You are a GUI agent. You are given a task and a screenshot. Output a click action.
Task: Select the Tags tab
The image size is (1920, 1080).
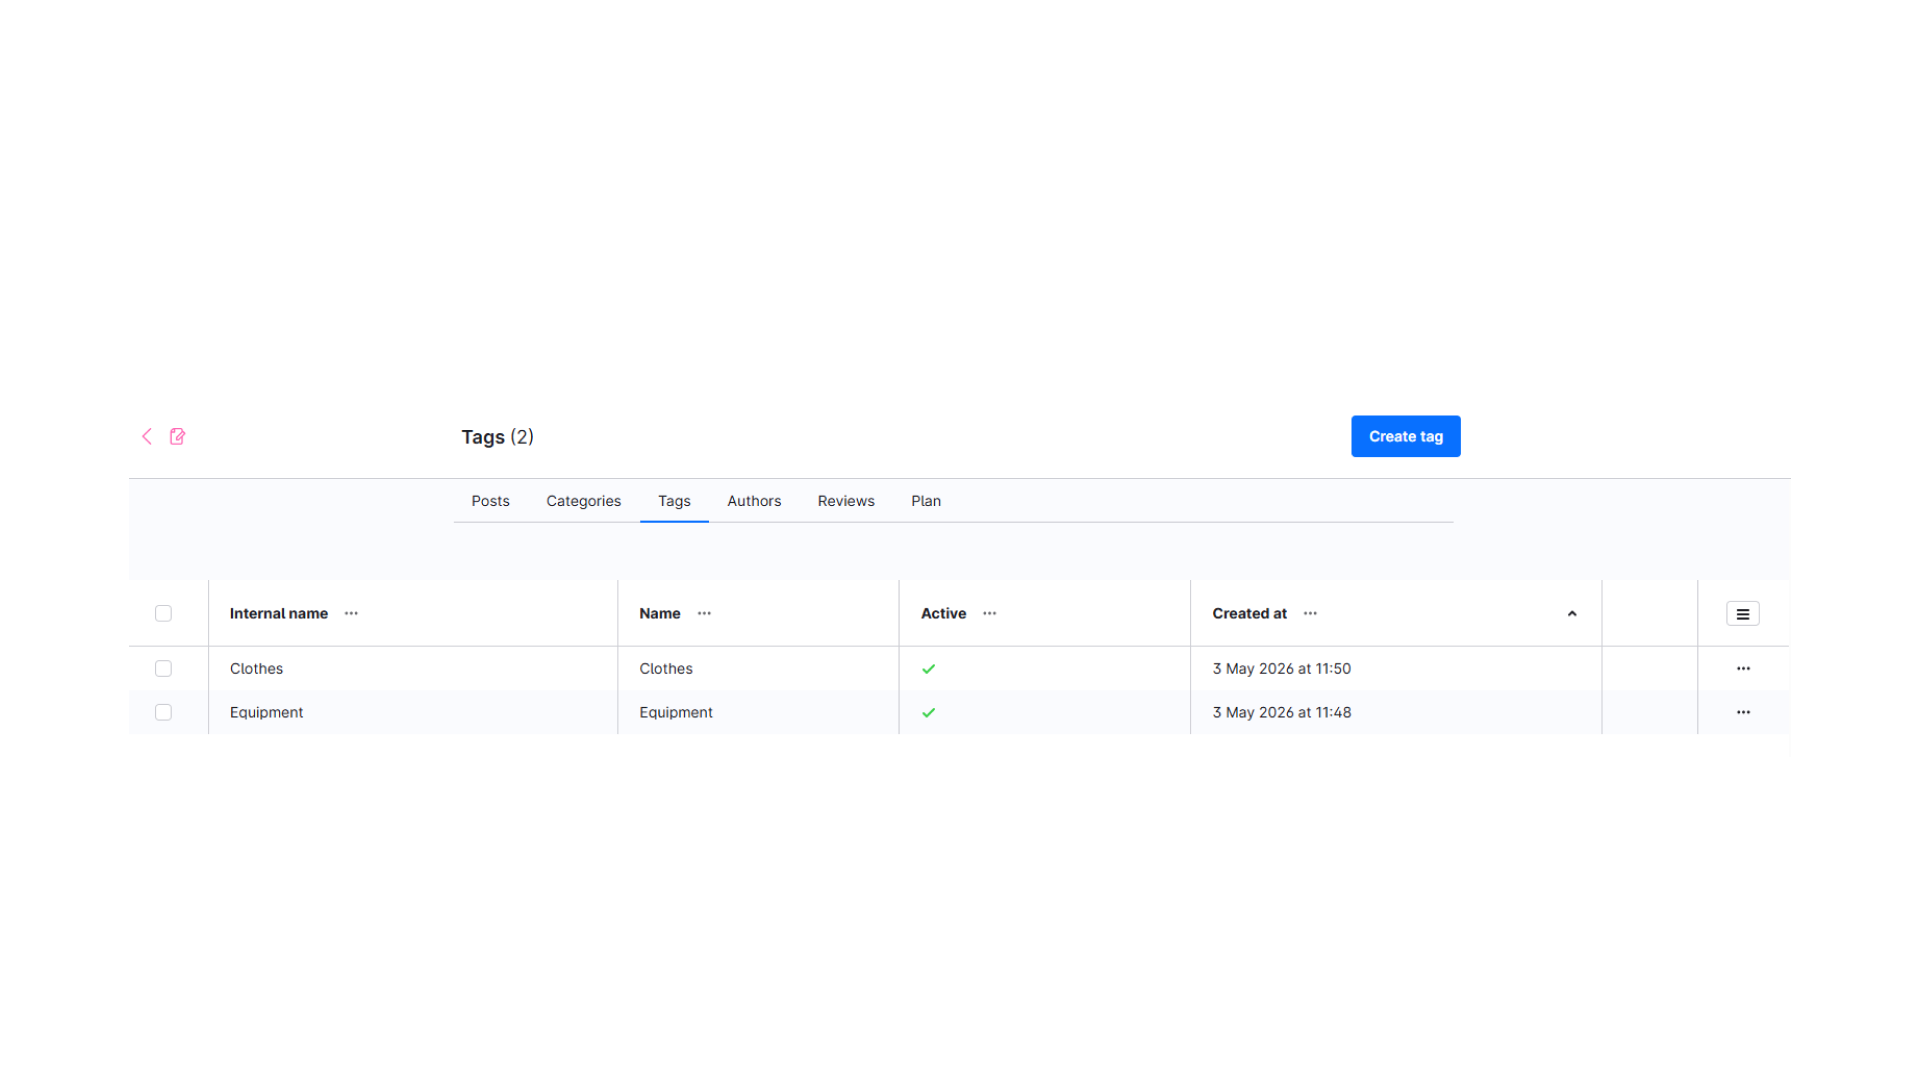pos(674,501)
